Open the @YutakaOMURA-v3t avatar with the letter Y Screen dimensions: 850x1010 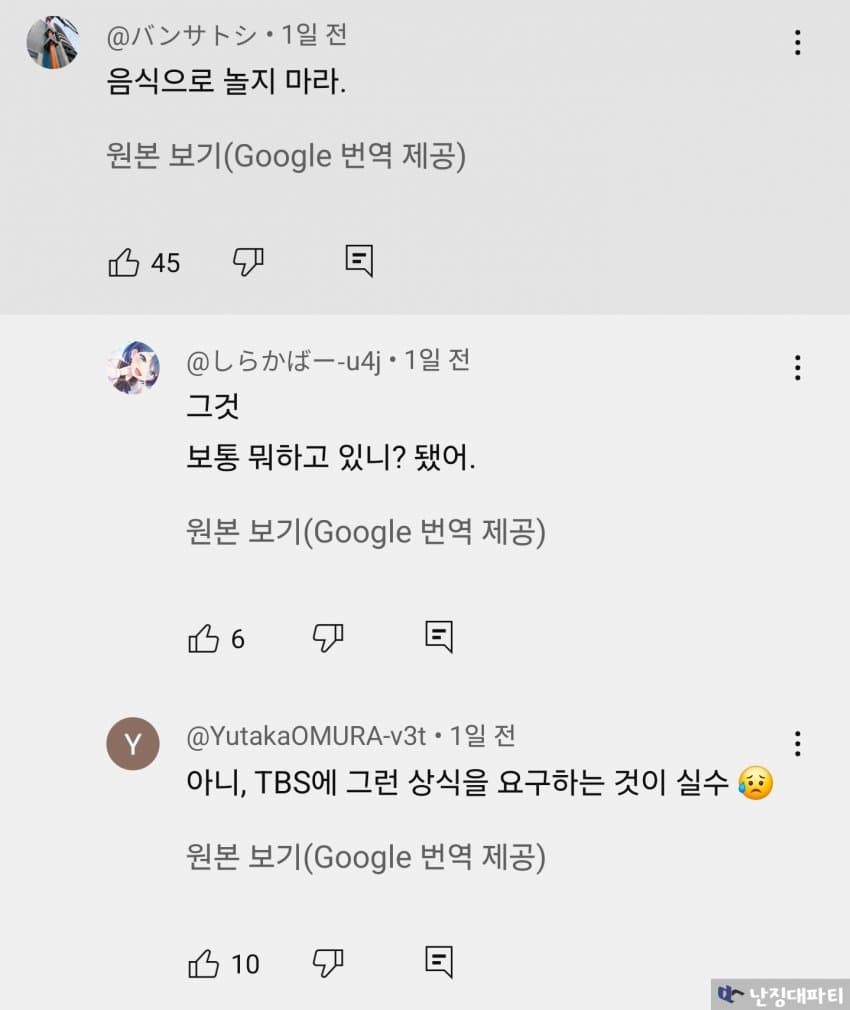(x=133, y=743)
